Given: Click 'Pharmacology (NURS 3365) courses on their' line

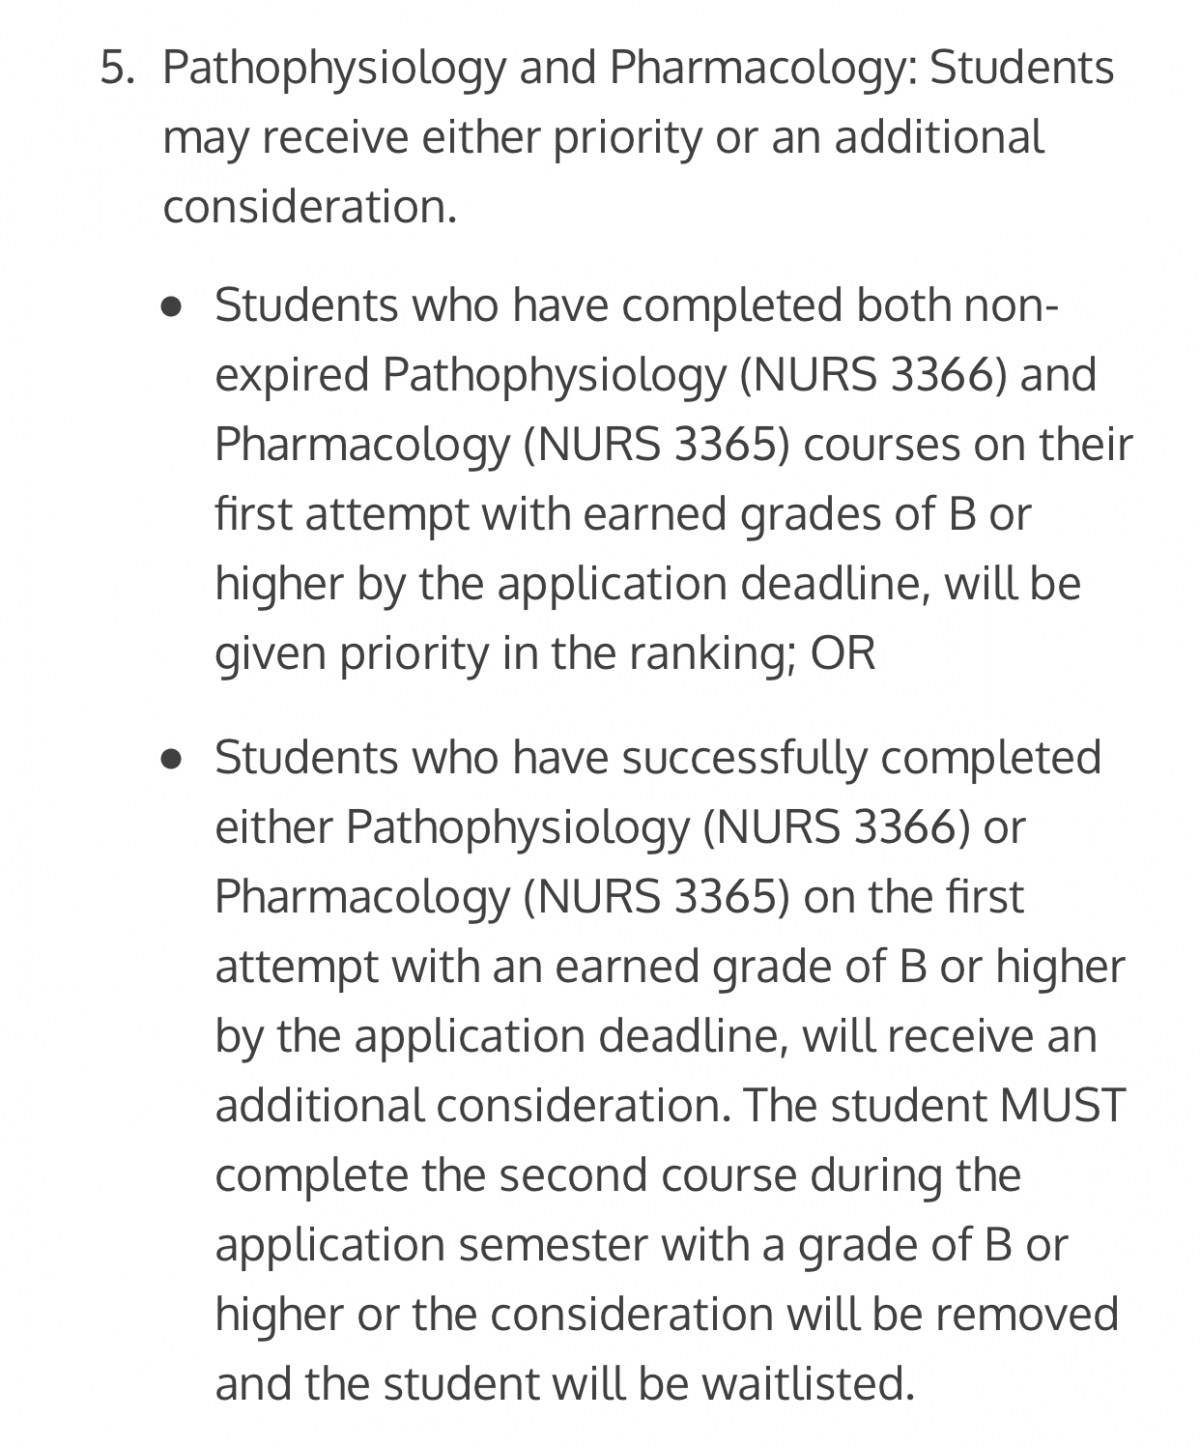Looking at the screenshot, I should point(674,446).
